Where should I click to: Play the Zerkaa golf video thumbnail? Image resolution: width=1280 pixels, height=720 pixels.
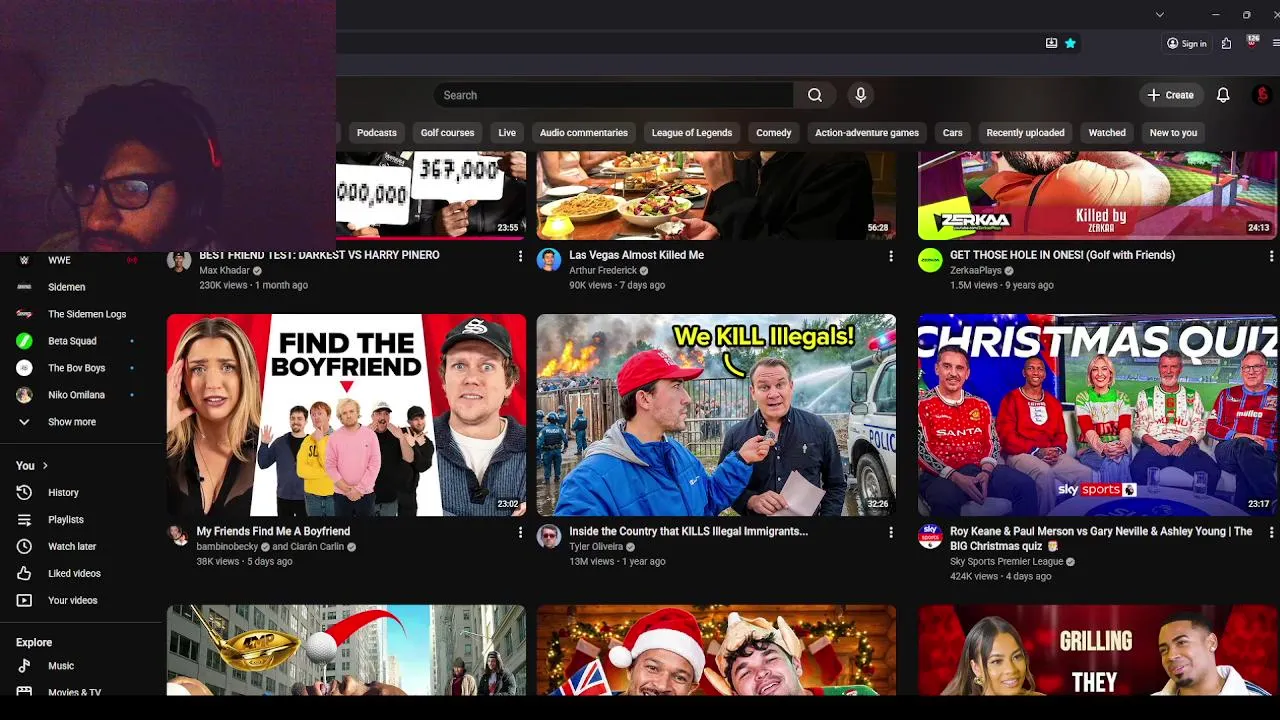pyautogui.click(x=1098, y=195)
